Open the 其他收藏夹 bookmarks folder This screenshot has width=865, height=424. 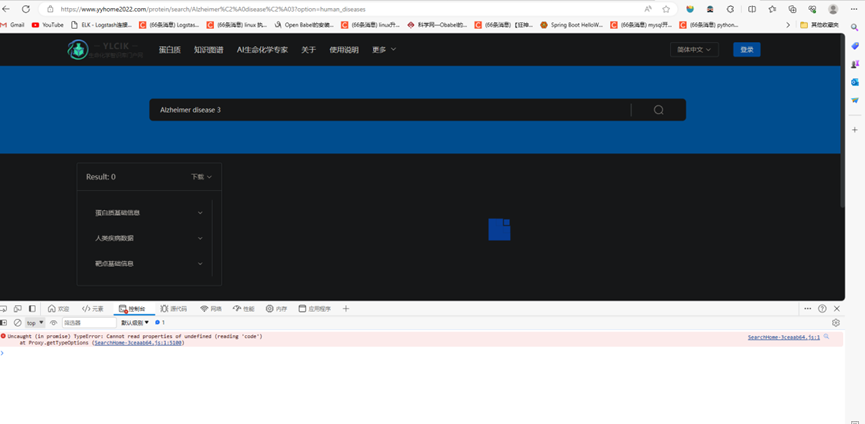(x=819, y=25)
